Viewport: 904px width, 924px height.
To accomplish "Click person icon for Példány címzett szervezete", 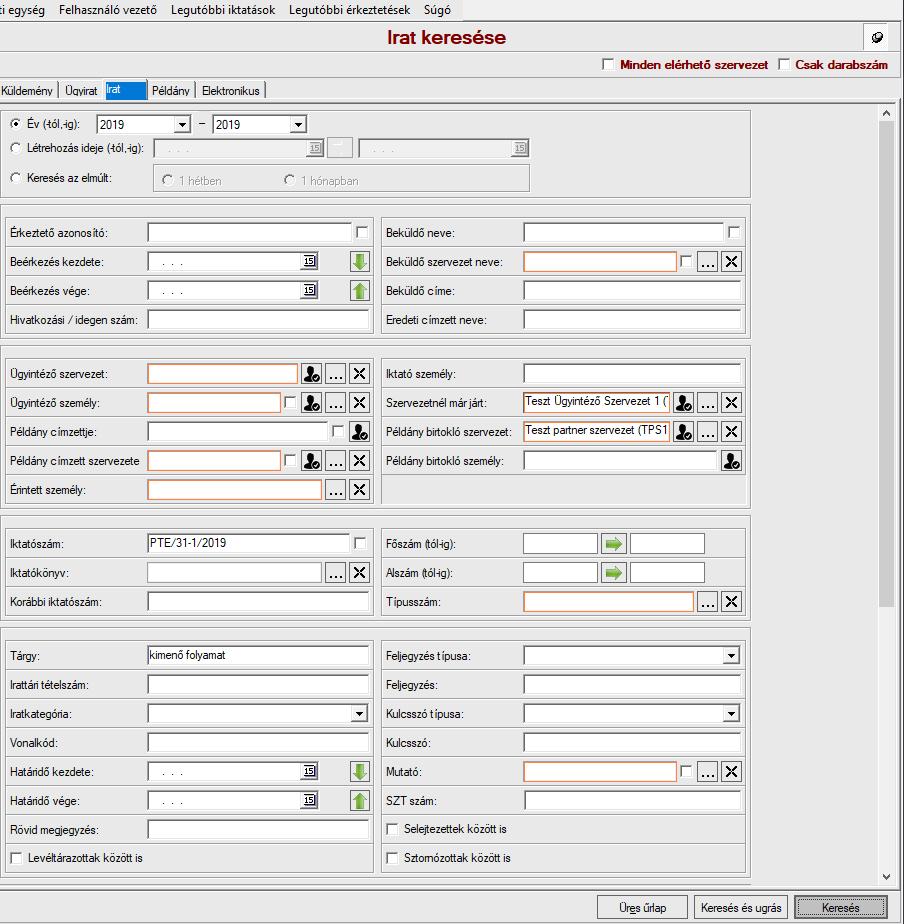I will [311, 460].
